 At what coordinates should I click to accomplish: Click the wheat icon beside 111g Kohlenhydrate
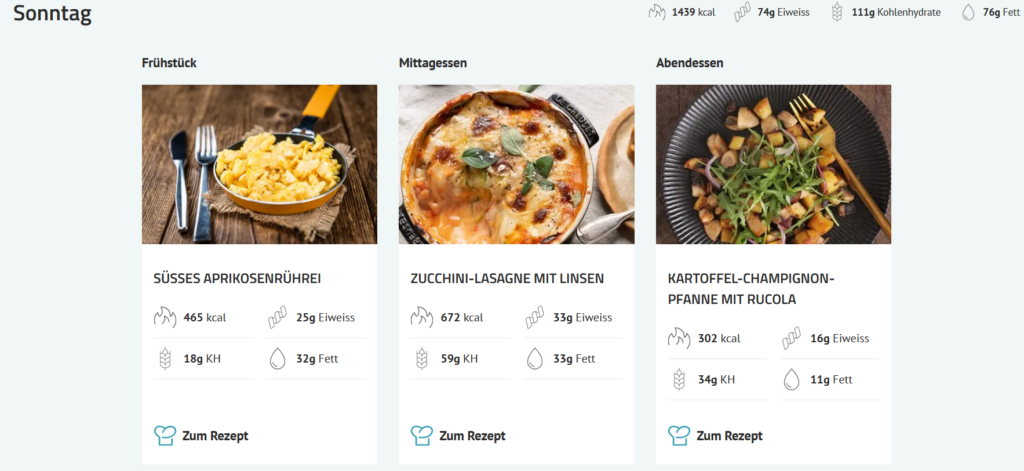click(x=836, y=13)
